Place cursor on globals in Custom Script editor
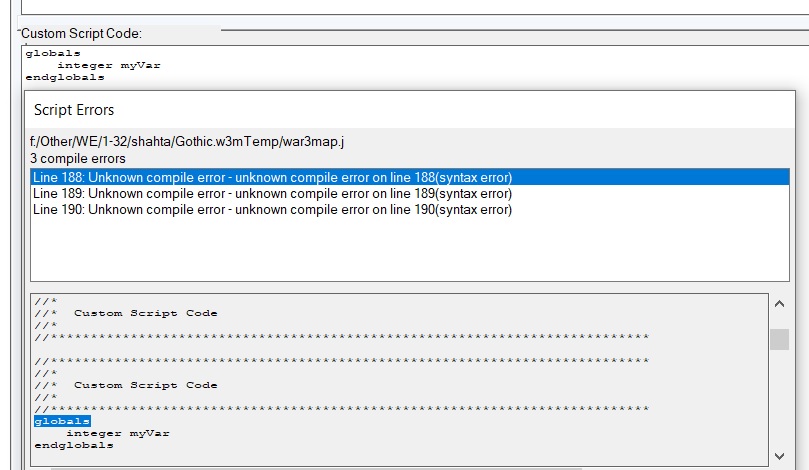This screenshot has height=470, width=809. coord(53,53)
